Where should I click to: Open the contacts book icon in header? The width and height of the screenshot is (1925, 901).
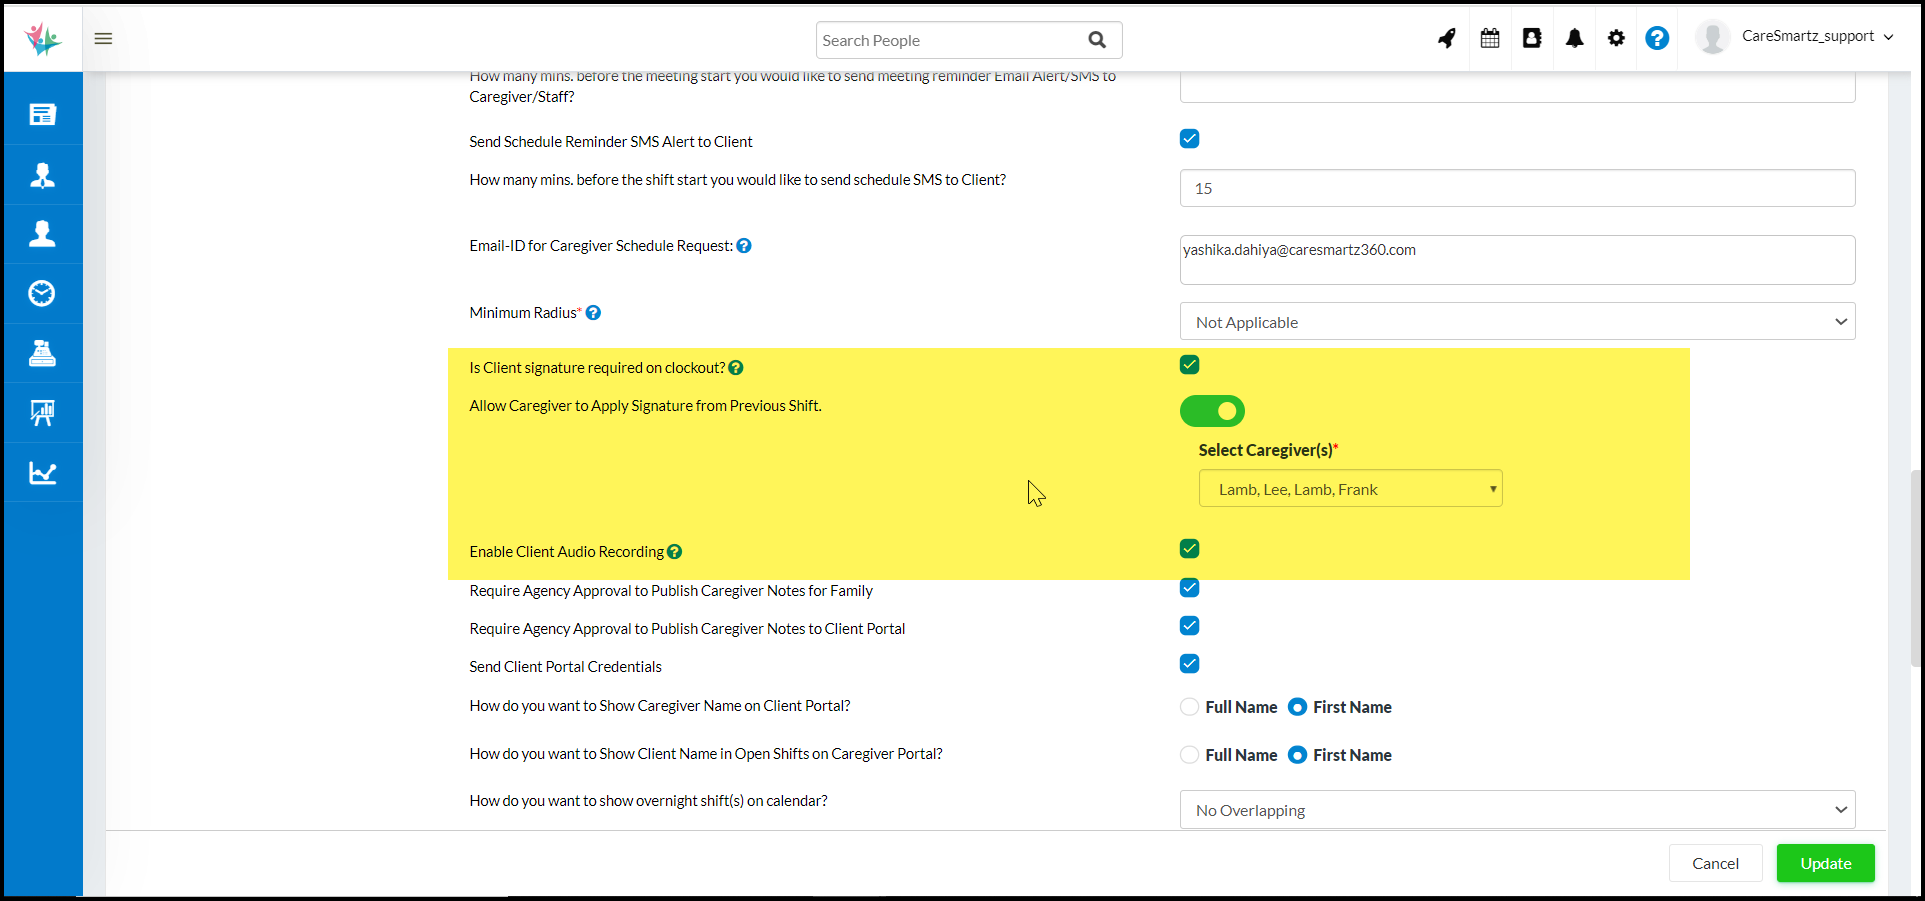(x=1532, y=38)
